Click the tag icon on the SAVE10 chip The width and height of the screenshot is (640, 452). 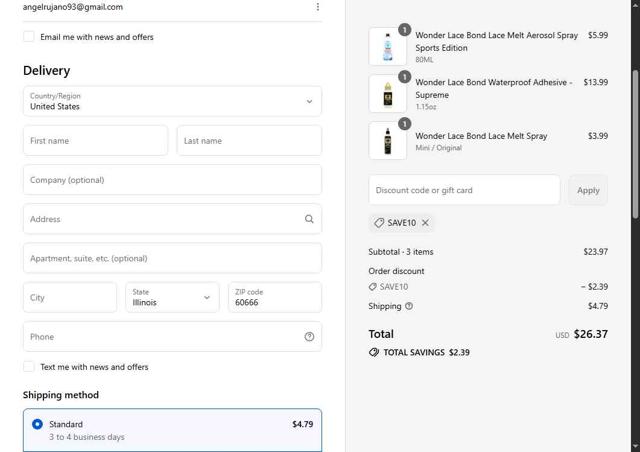click(x=379, y=223)
